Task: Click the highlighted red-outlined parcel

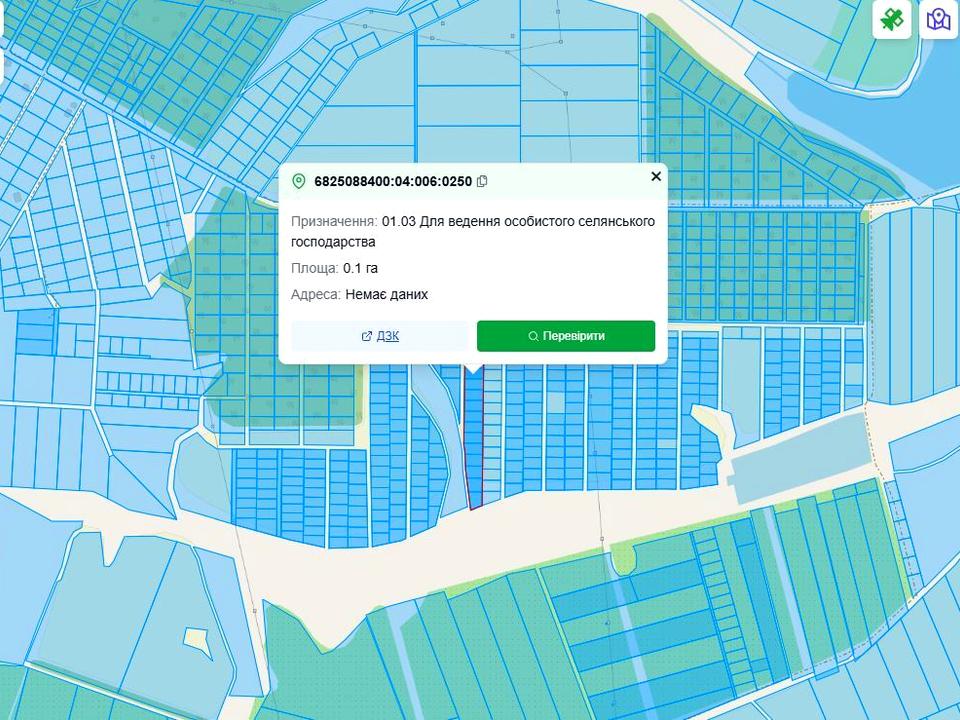Action: [473, 438]
